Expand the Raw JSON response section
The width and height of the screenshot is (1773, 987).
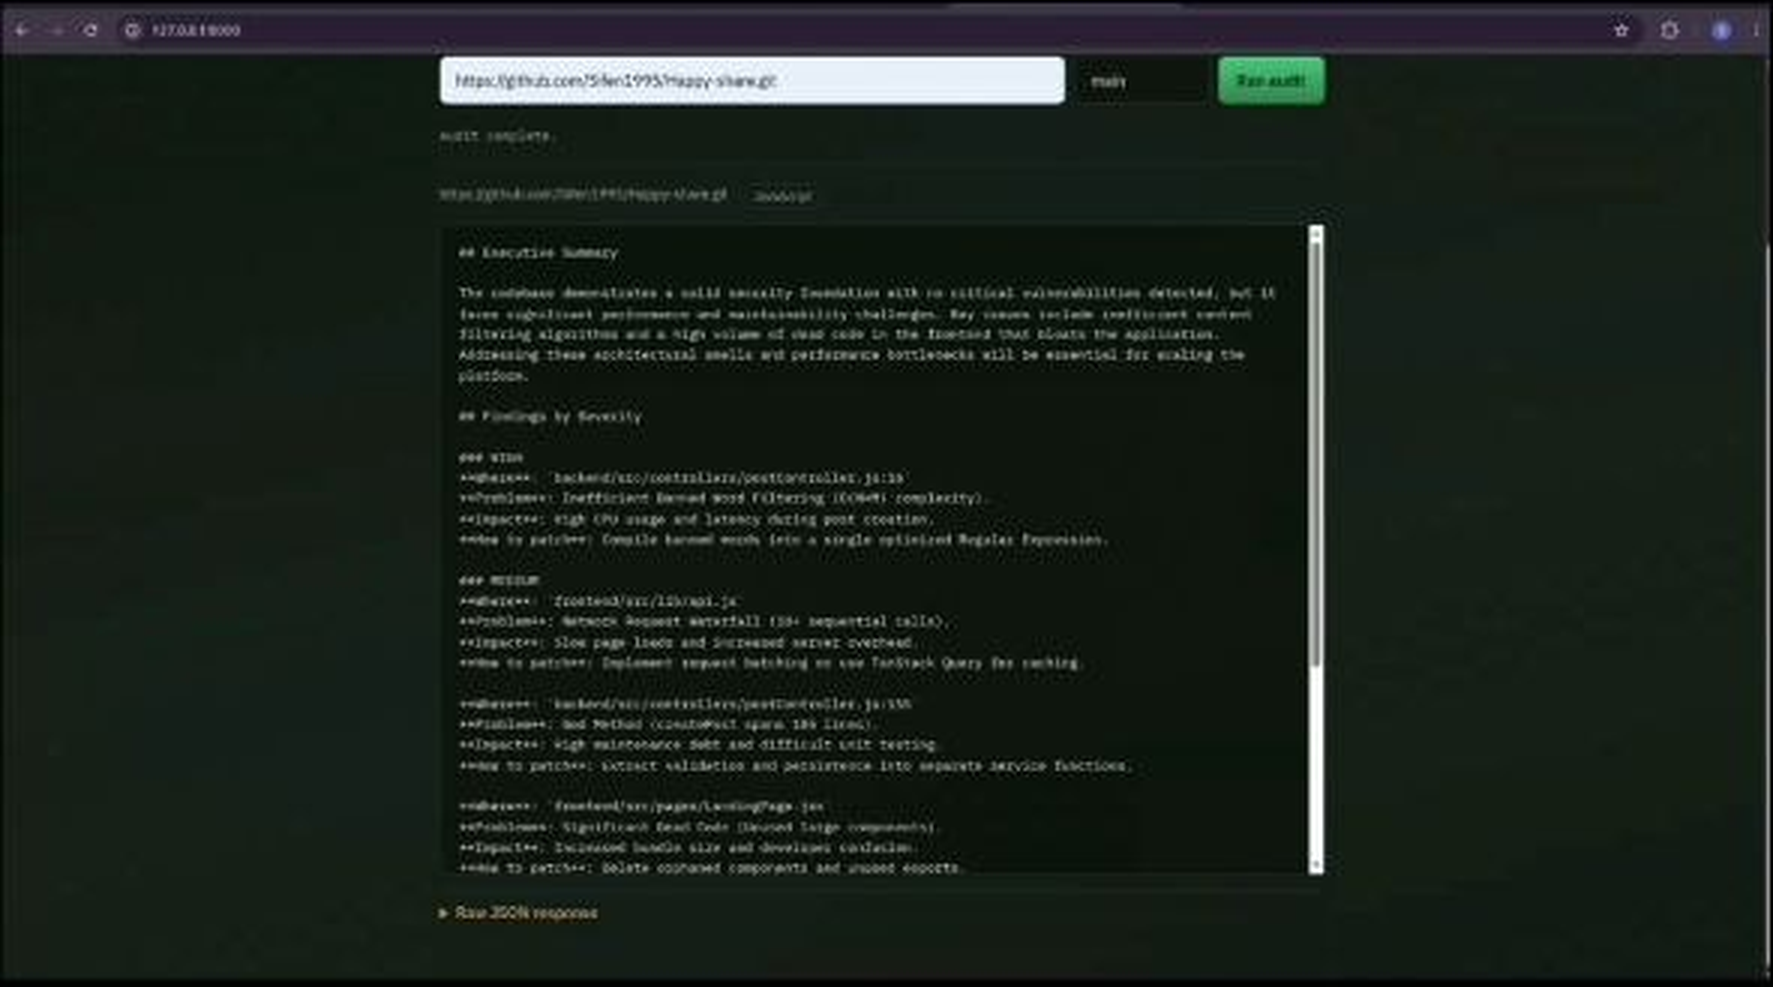[x=518, y=913]
